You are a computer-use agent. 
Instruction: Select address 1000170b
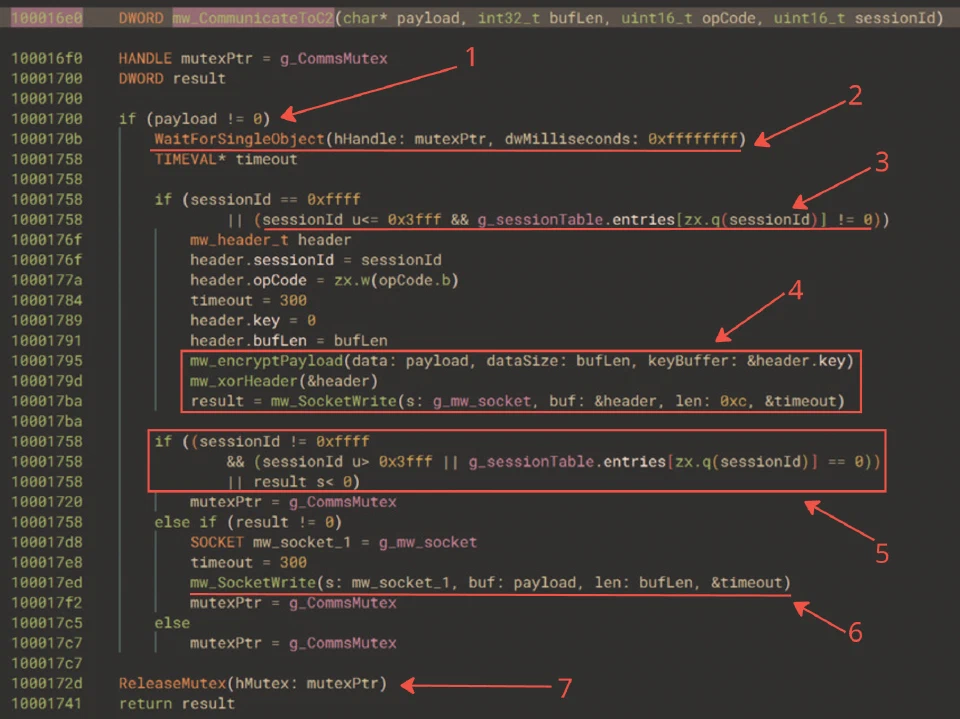(x=47, y=139)
